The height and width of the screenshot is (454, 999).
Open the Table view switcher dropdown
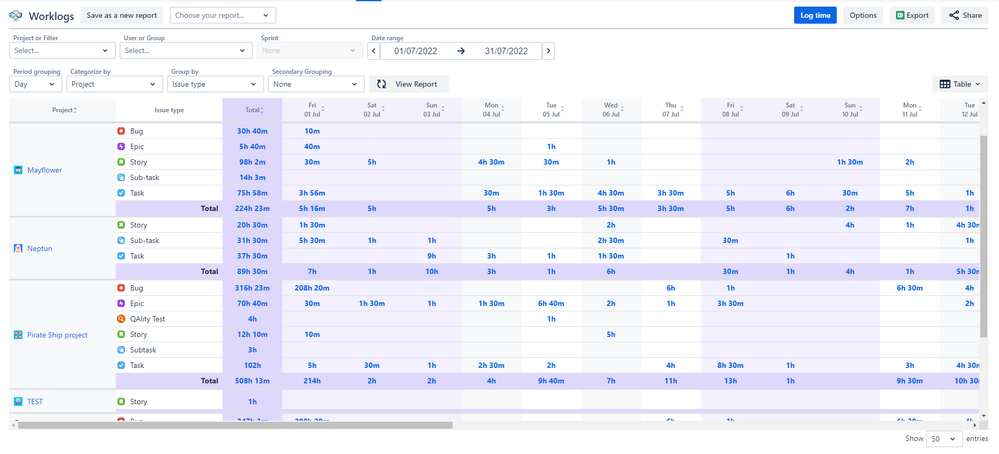coord(961,85)
